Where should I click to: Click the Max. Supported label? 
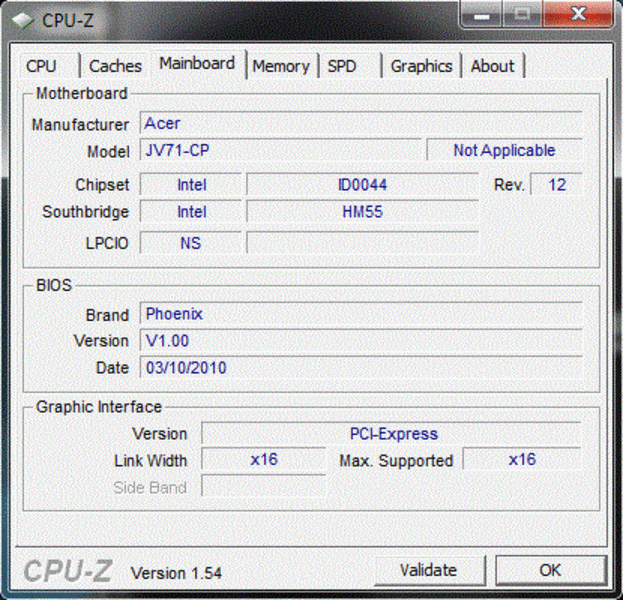click(396, 461)
